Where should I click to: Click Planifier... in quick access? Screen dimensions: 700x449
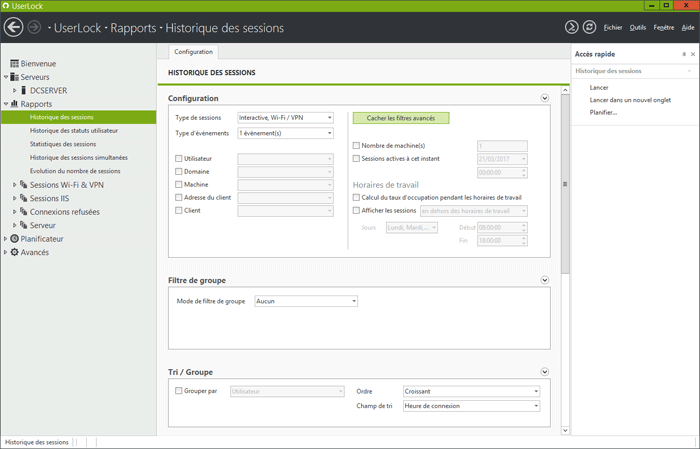[603, 112]
